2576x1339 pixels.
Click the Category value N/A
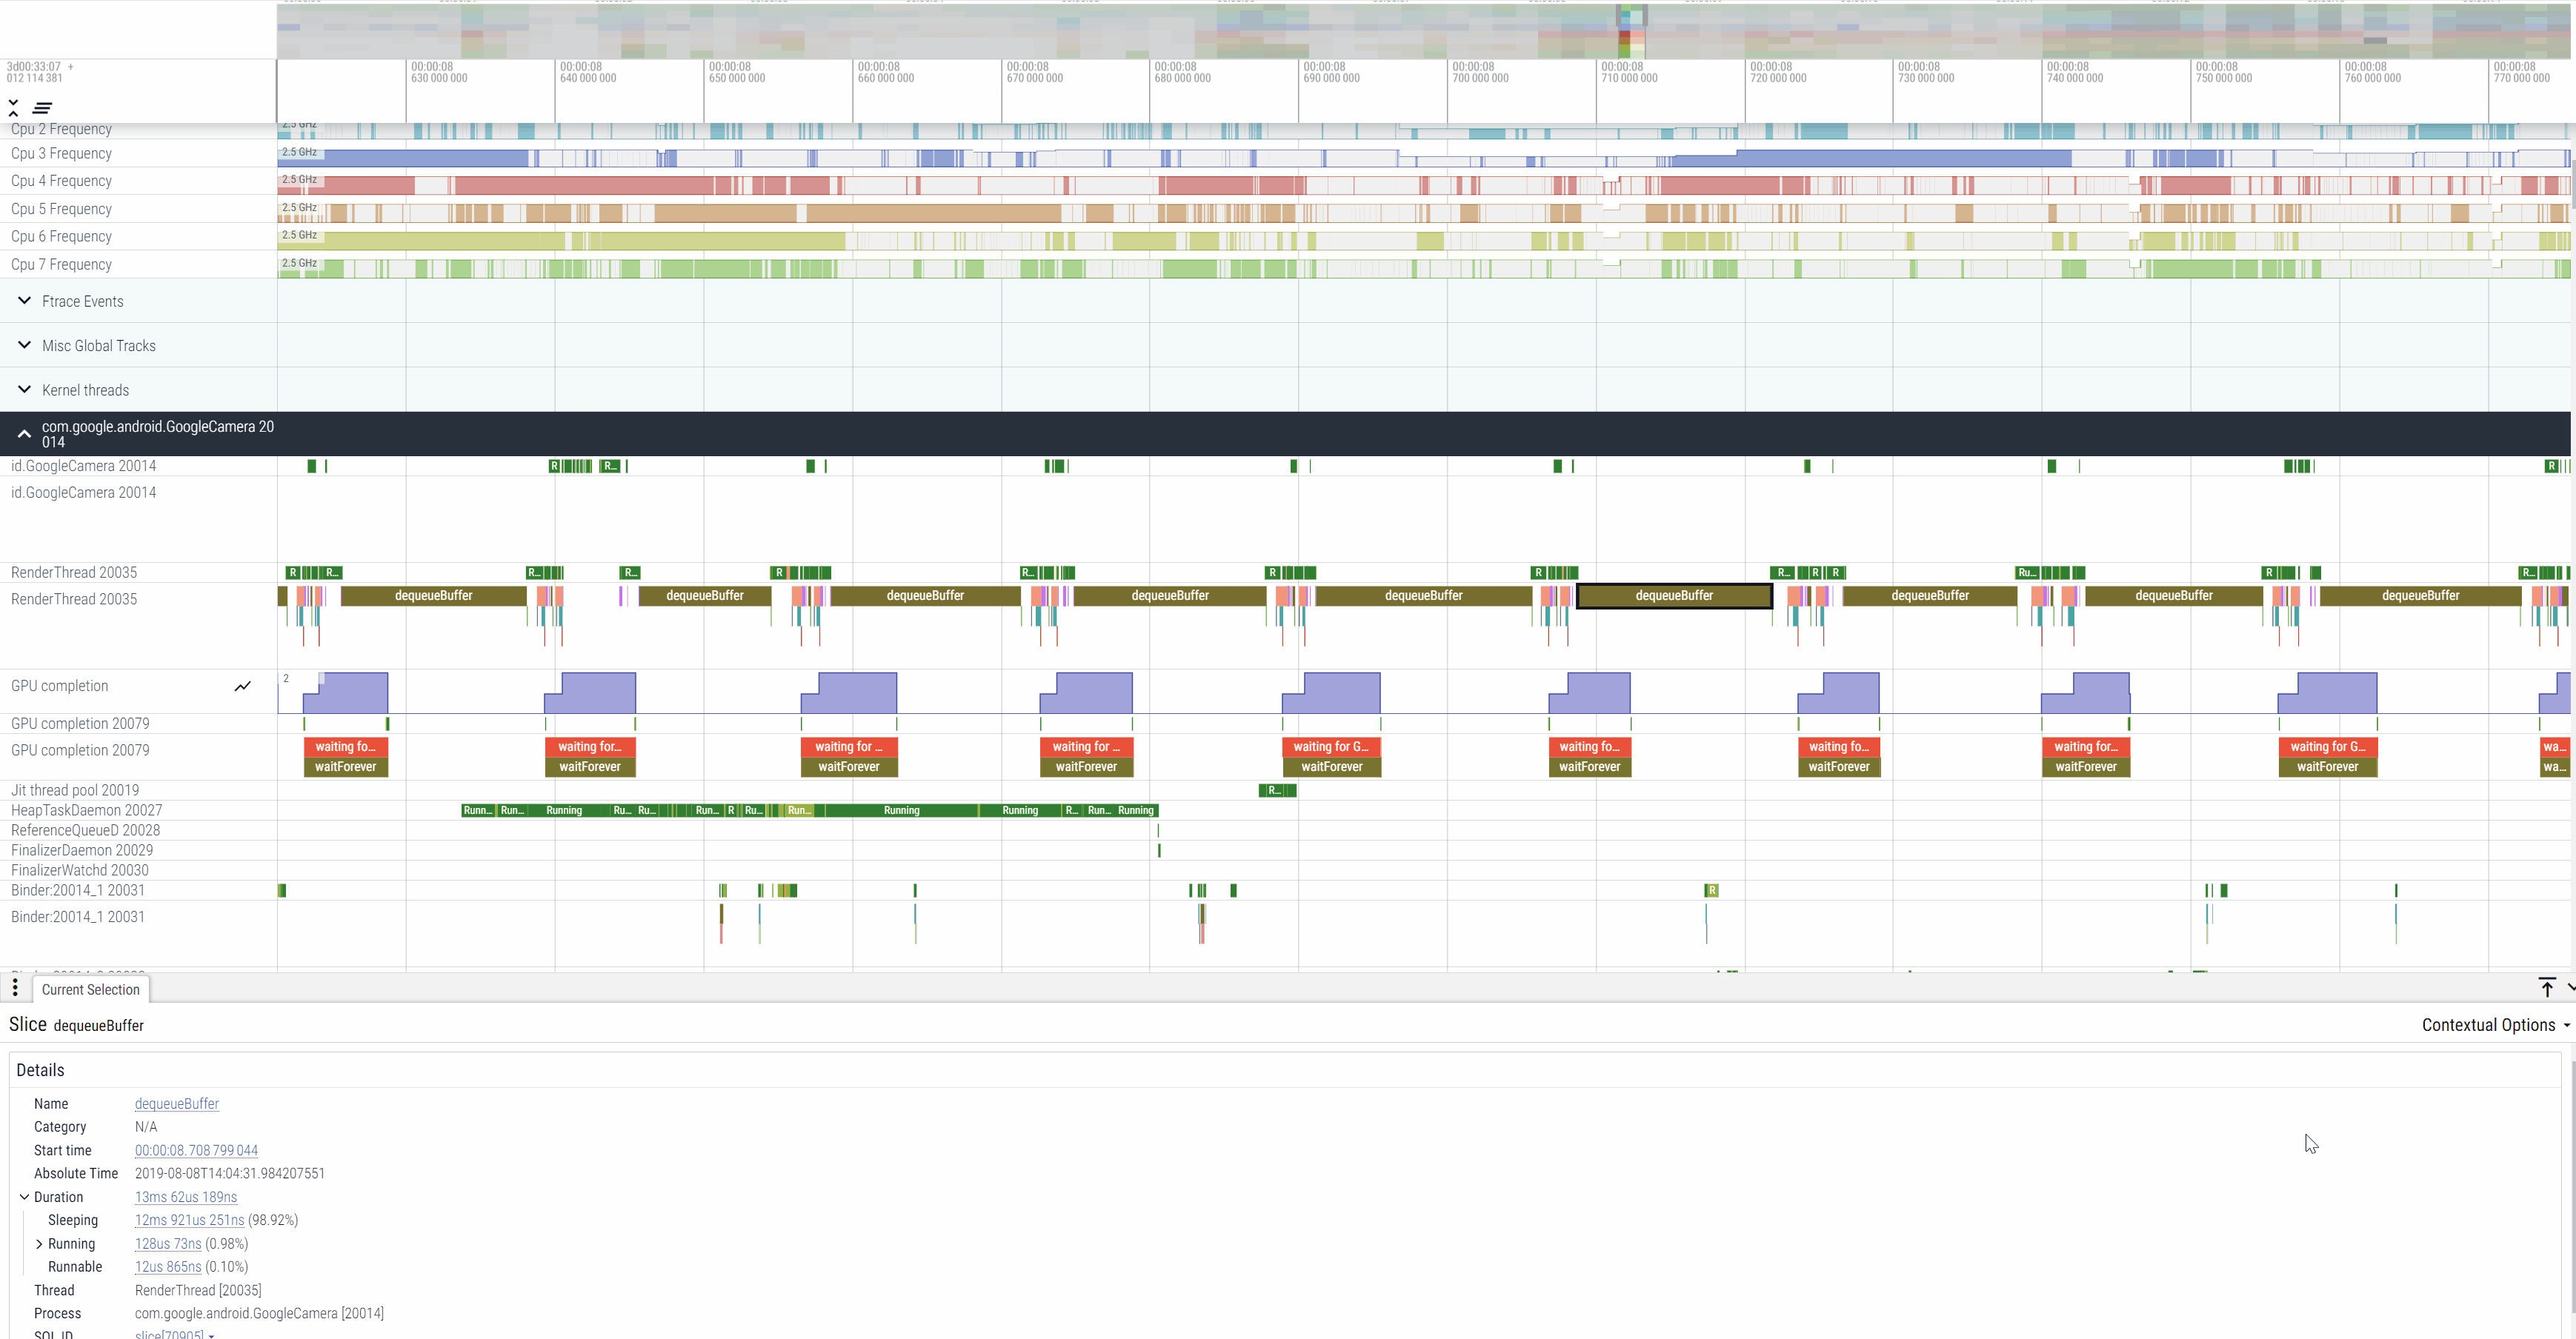(146, 1126)
